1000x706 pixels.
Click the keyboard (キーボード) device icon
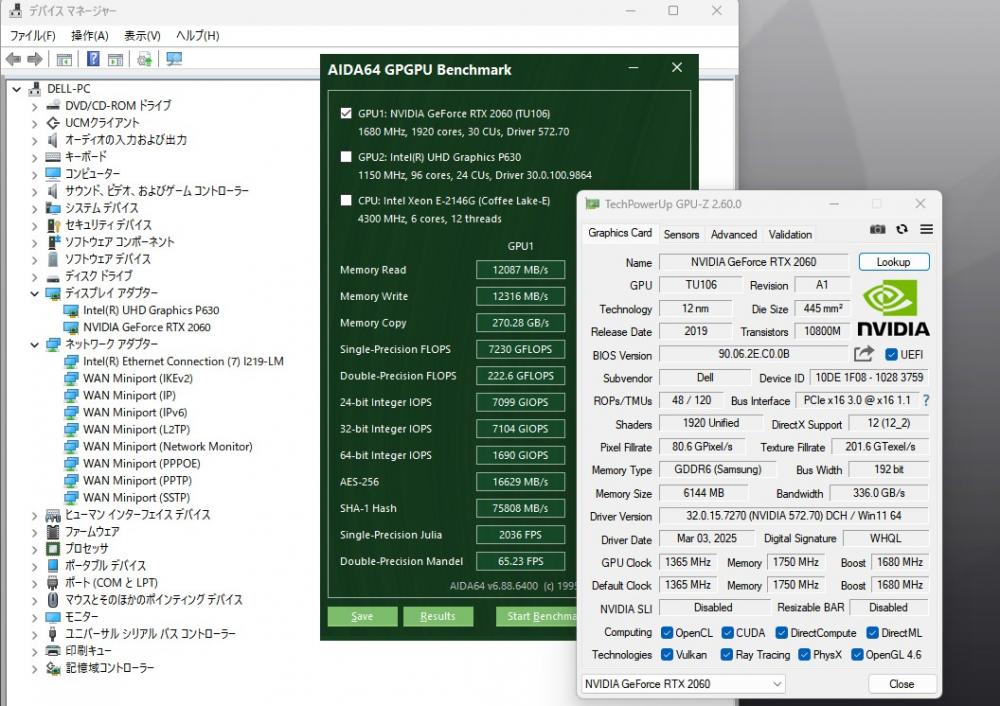click(x=53, y=157)
